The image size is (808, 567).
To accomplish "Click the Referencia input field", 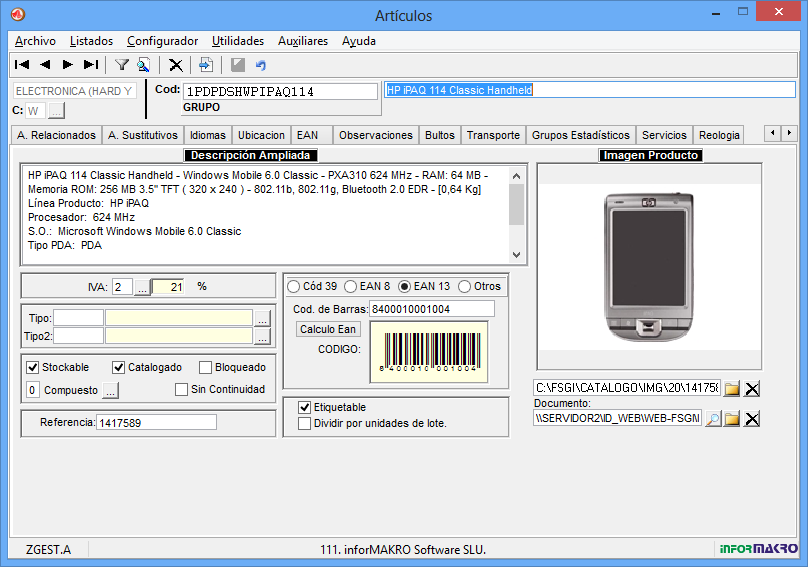I will coord(156,423).
